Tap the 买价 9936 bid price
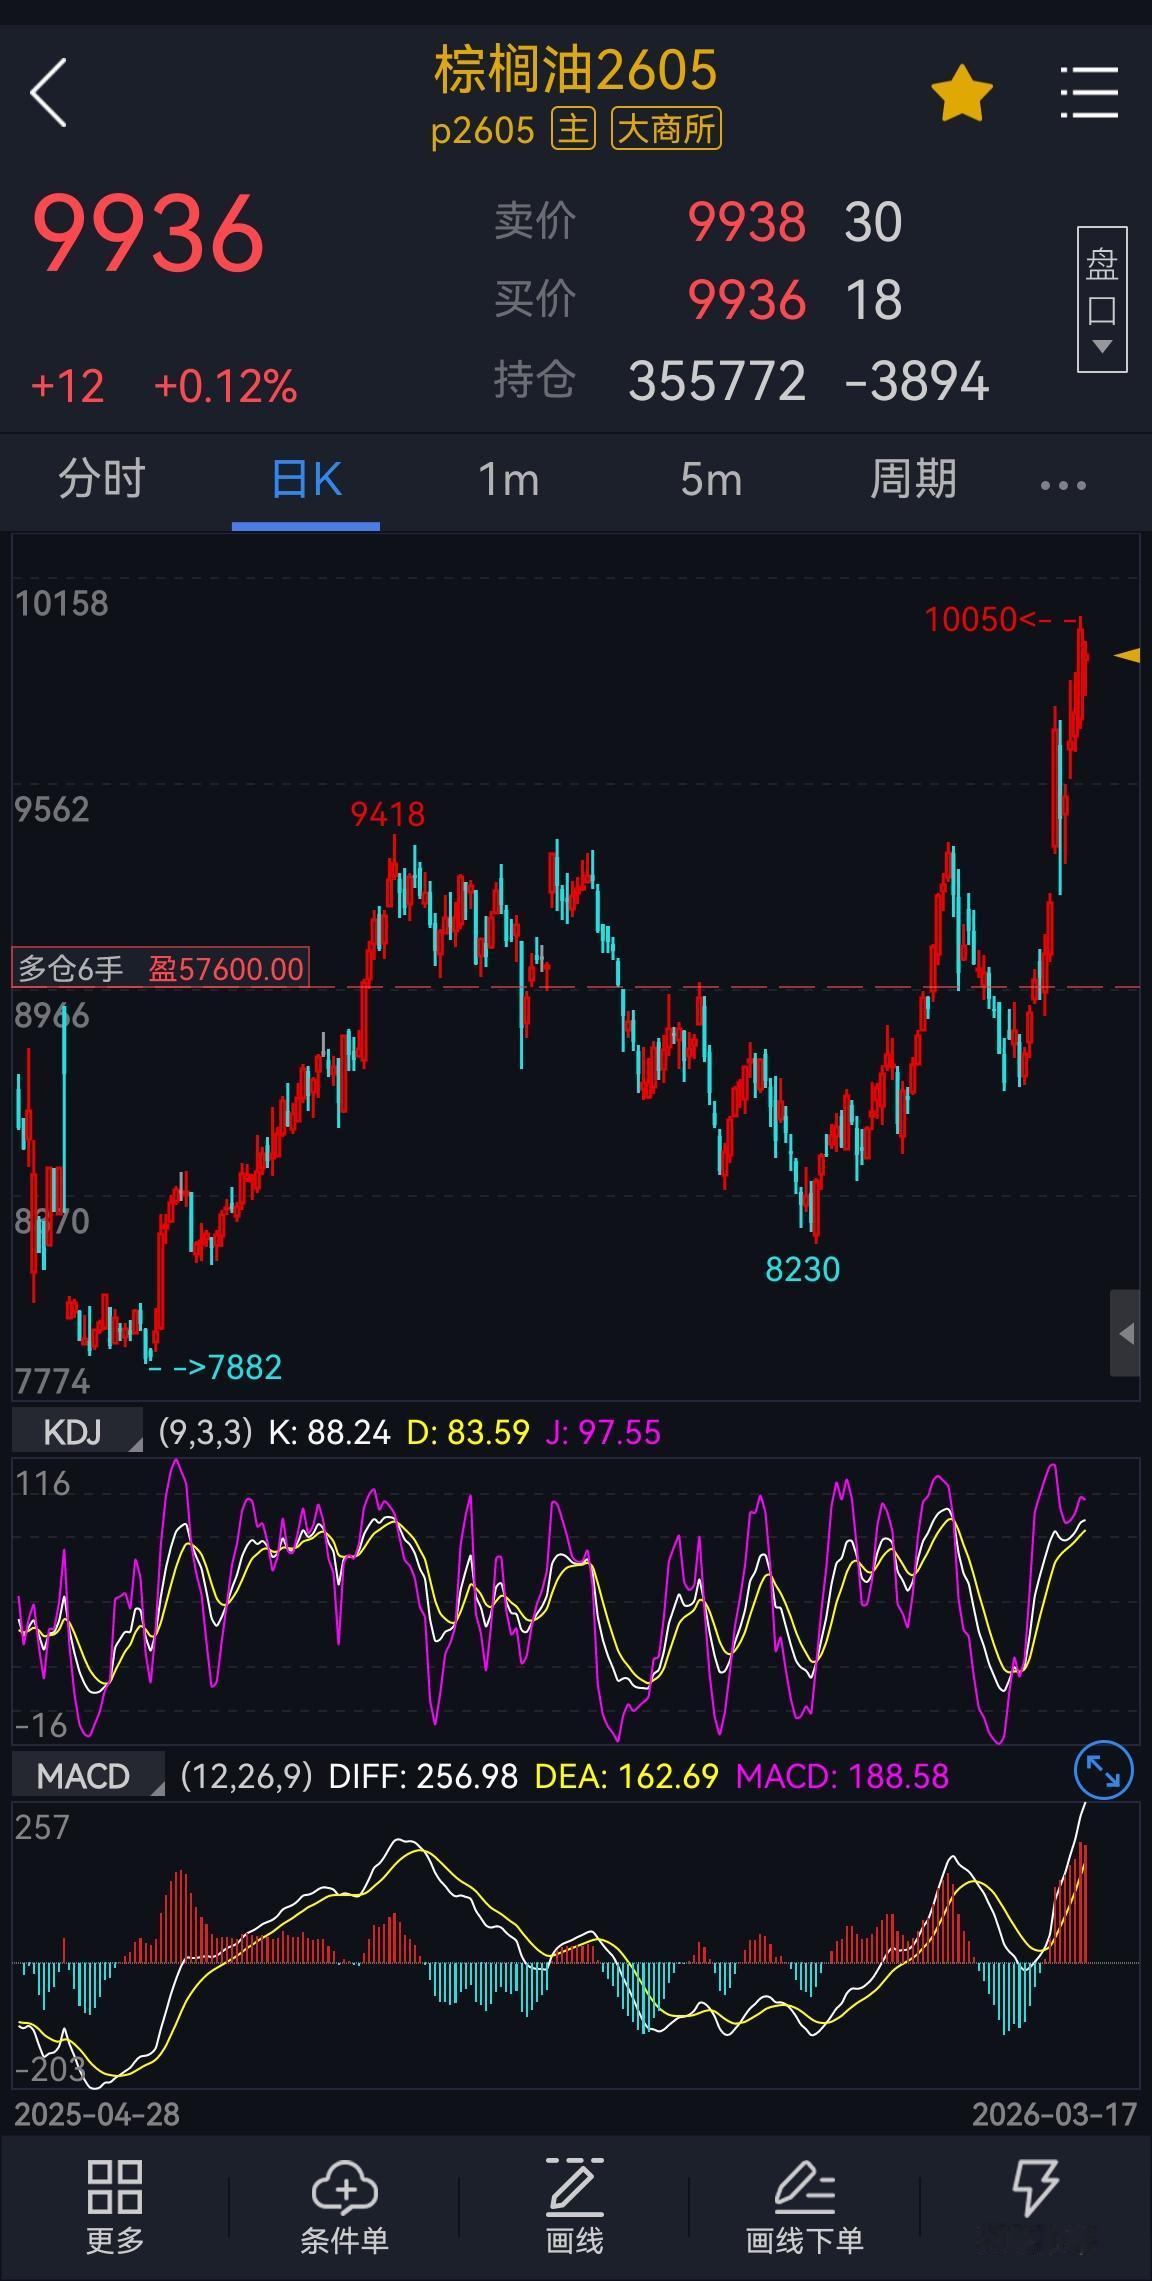The width and height of the screenshot is (1152, 2281). click(x=746, y=300)
